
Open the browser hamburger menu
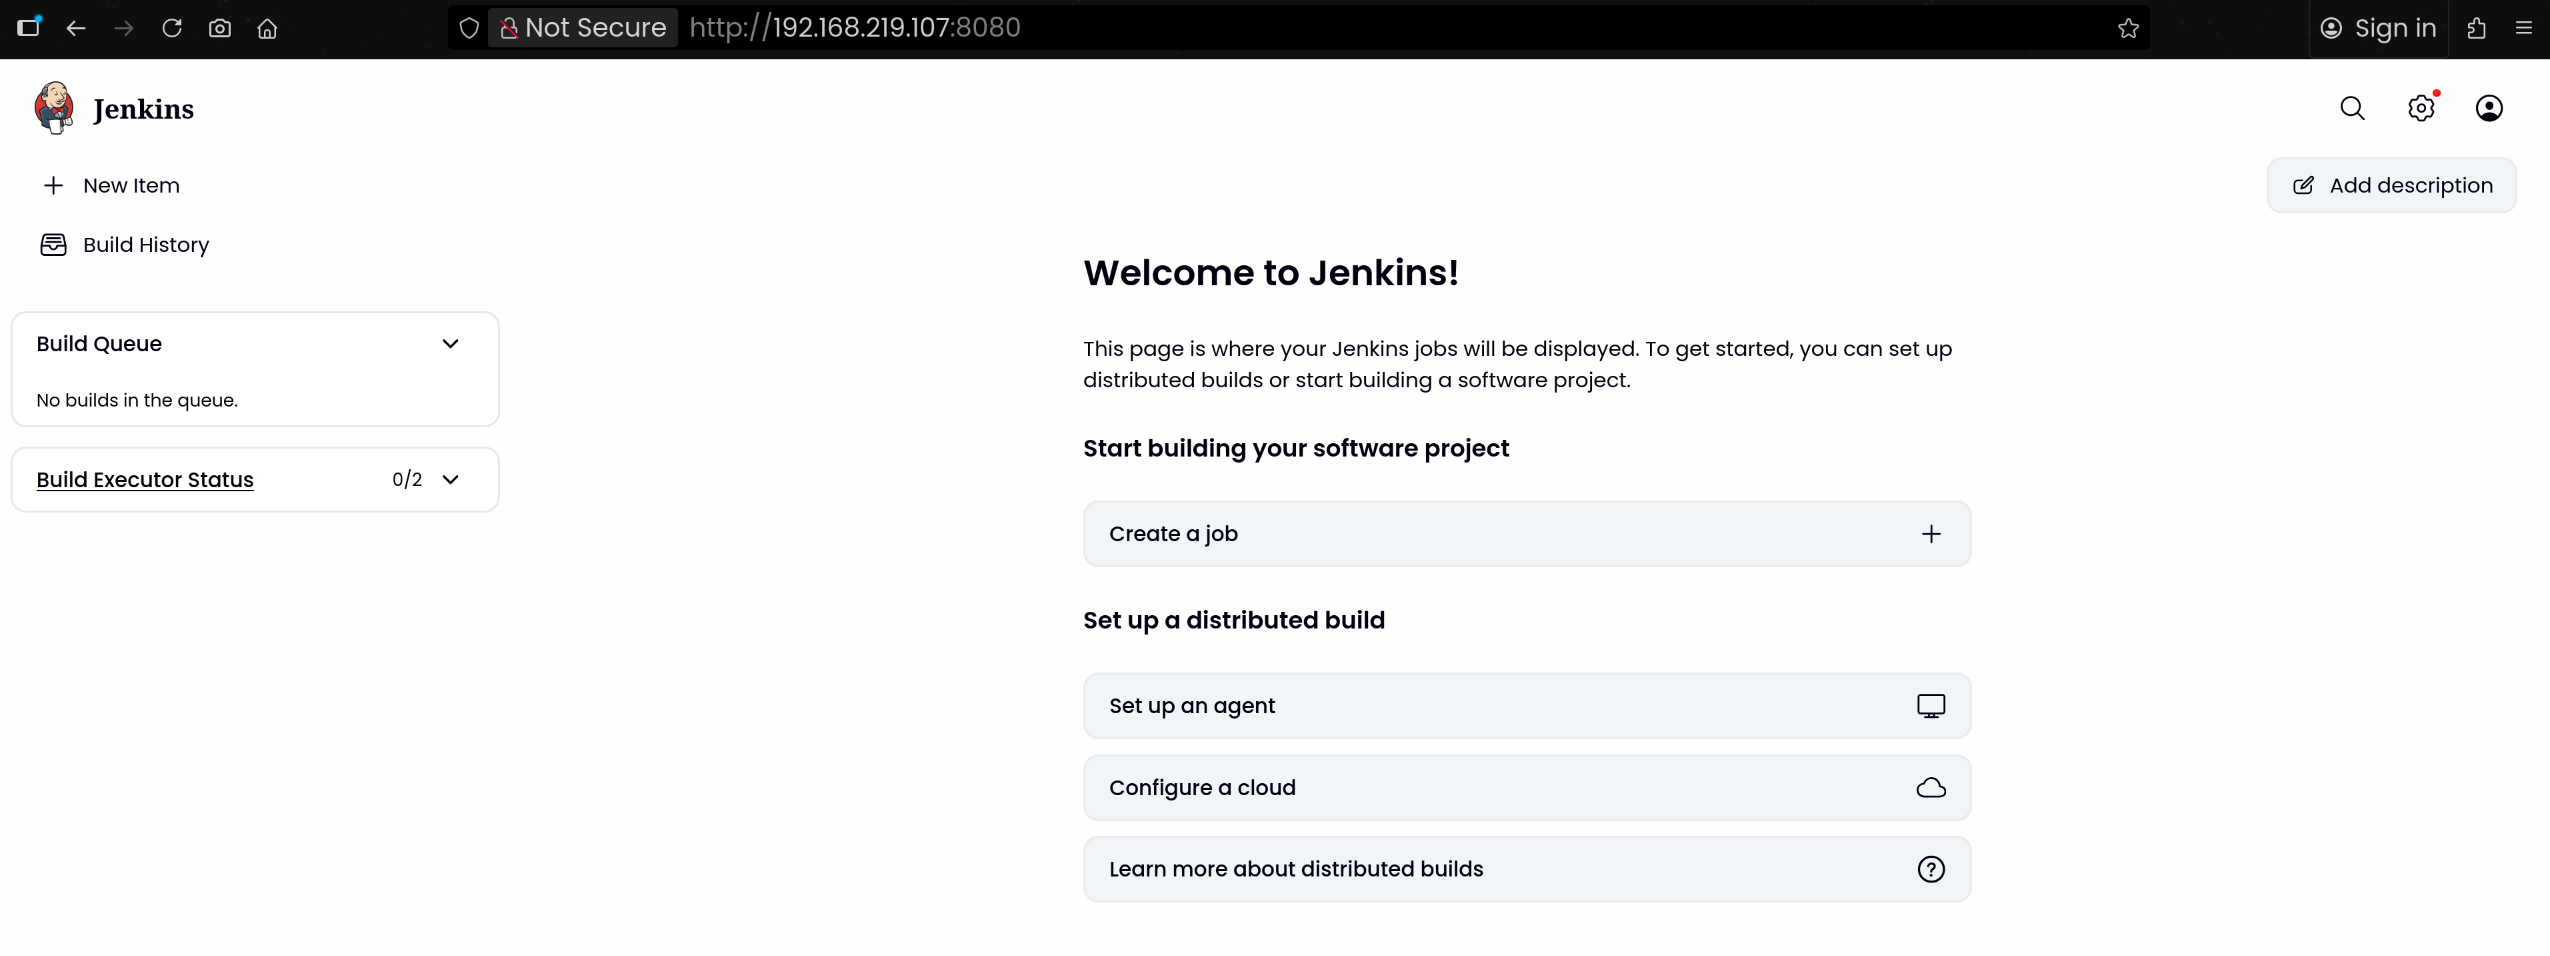pyautogui.click(x=2524, y=28)
